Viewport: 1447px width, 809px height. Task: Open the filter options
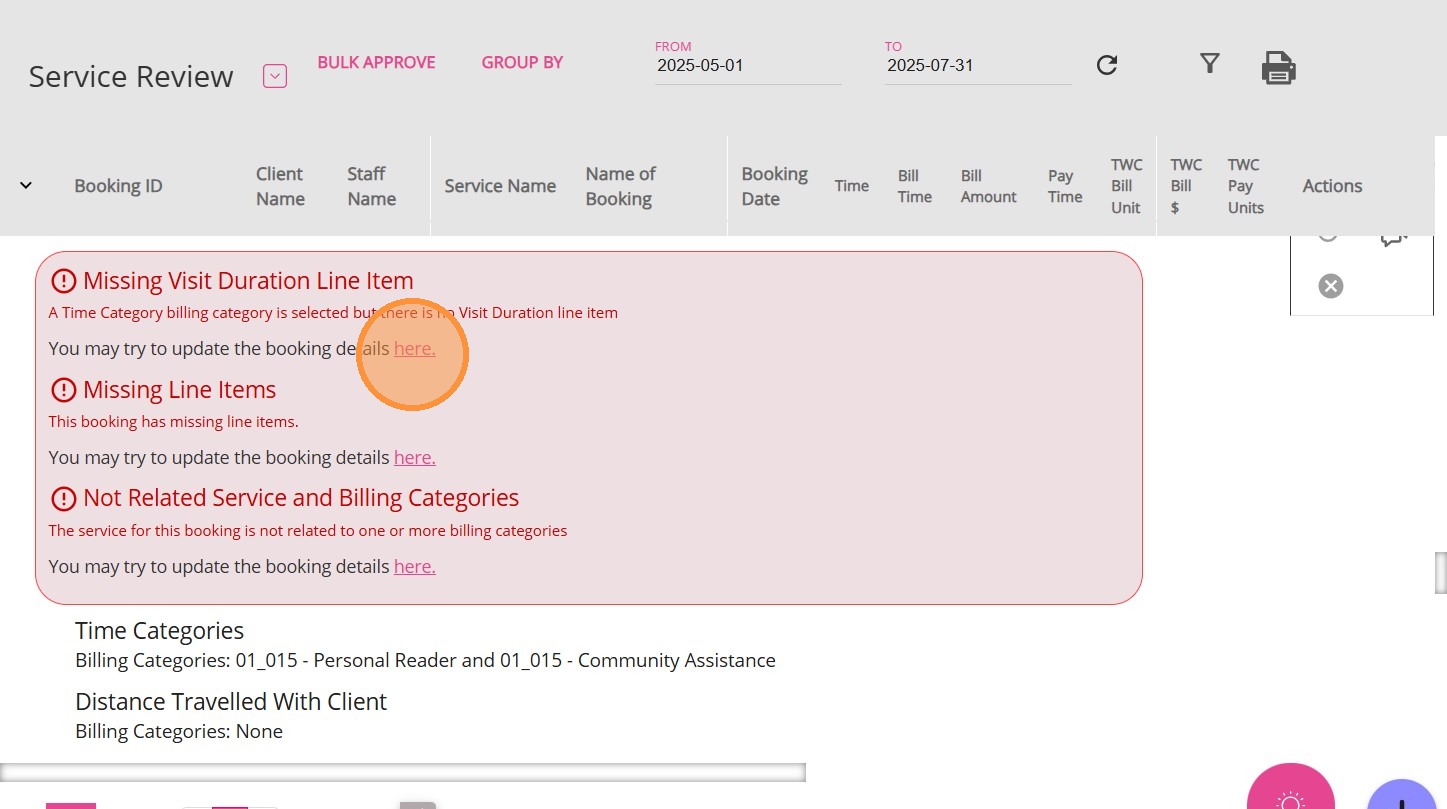[x=1209, y=64]
